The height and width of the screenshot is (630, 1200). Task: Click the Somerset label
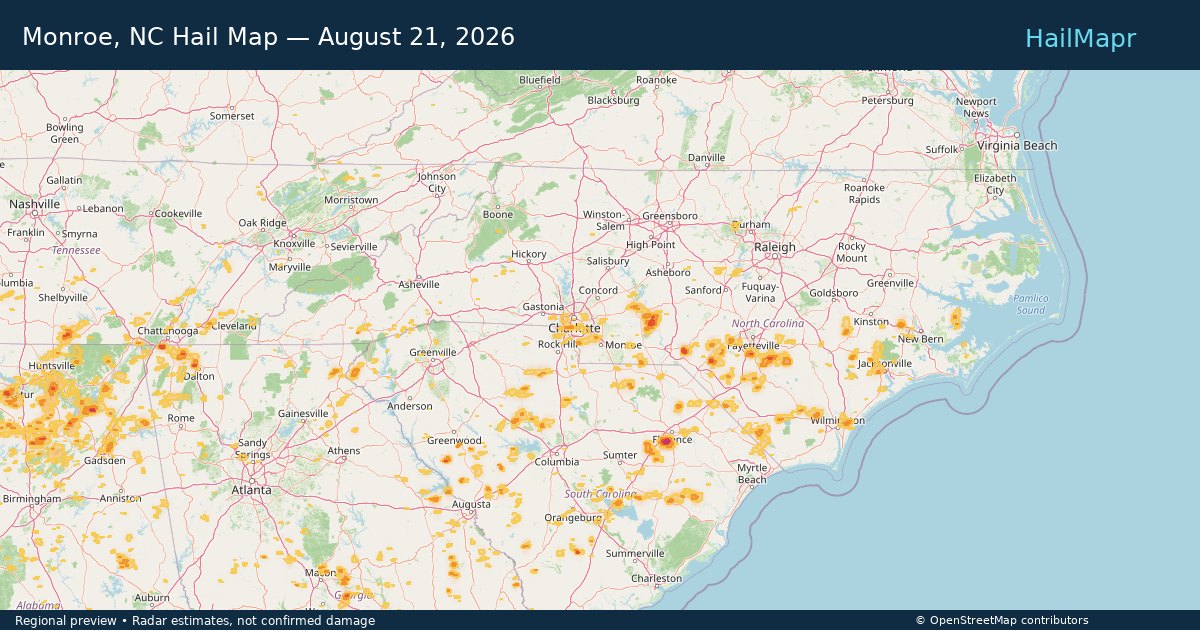[x=232, y=117]
